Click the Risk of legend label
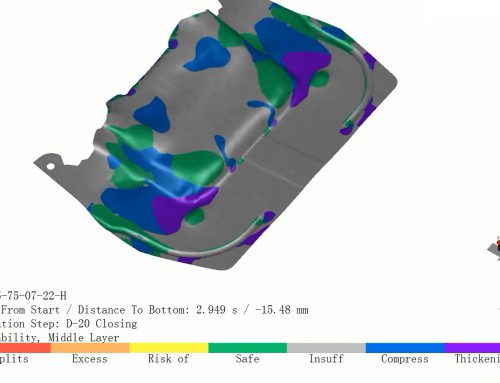Image resolution: width=500 pixels, height=383 pixels. click(168, 359)
